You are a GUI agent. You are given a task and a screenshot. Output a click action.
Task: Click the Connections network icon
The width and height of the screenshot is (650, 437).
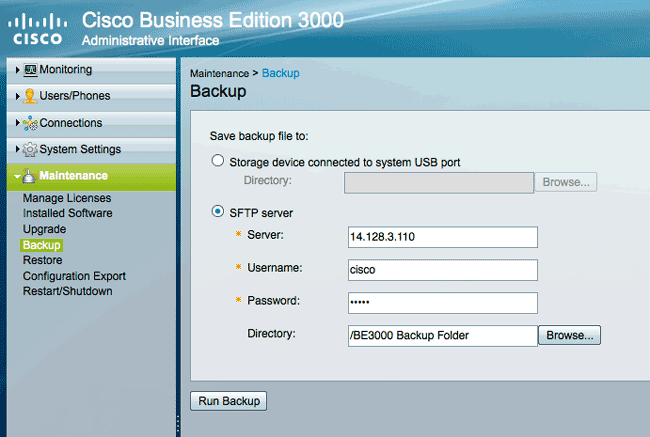point(30,123)
